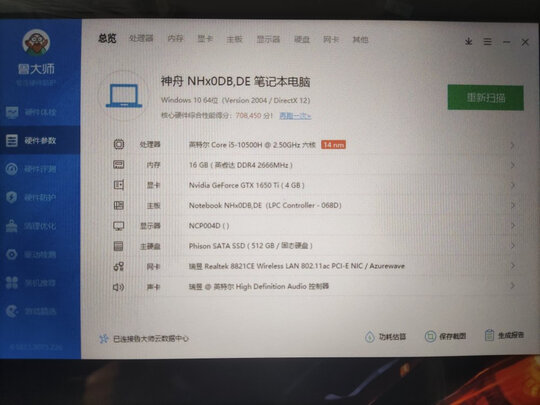Expand the 显卡 row chevron

click(x=513, y=186)
